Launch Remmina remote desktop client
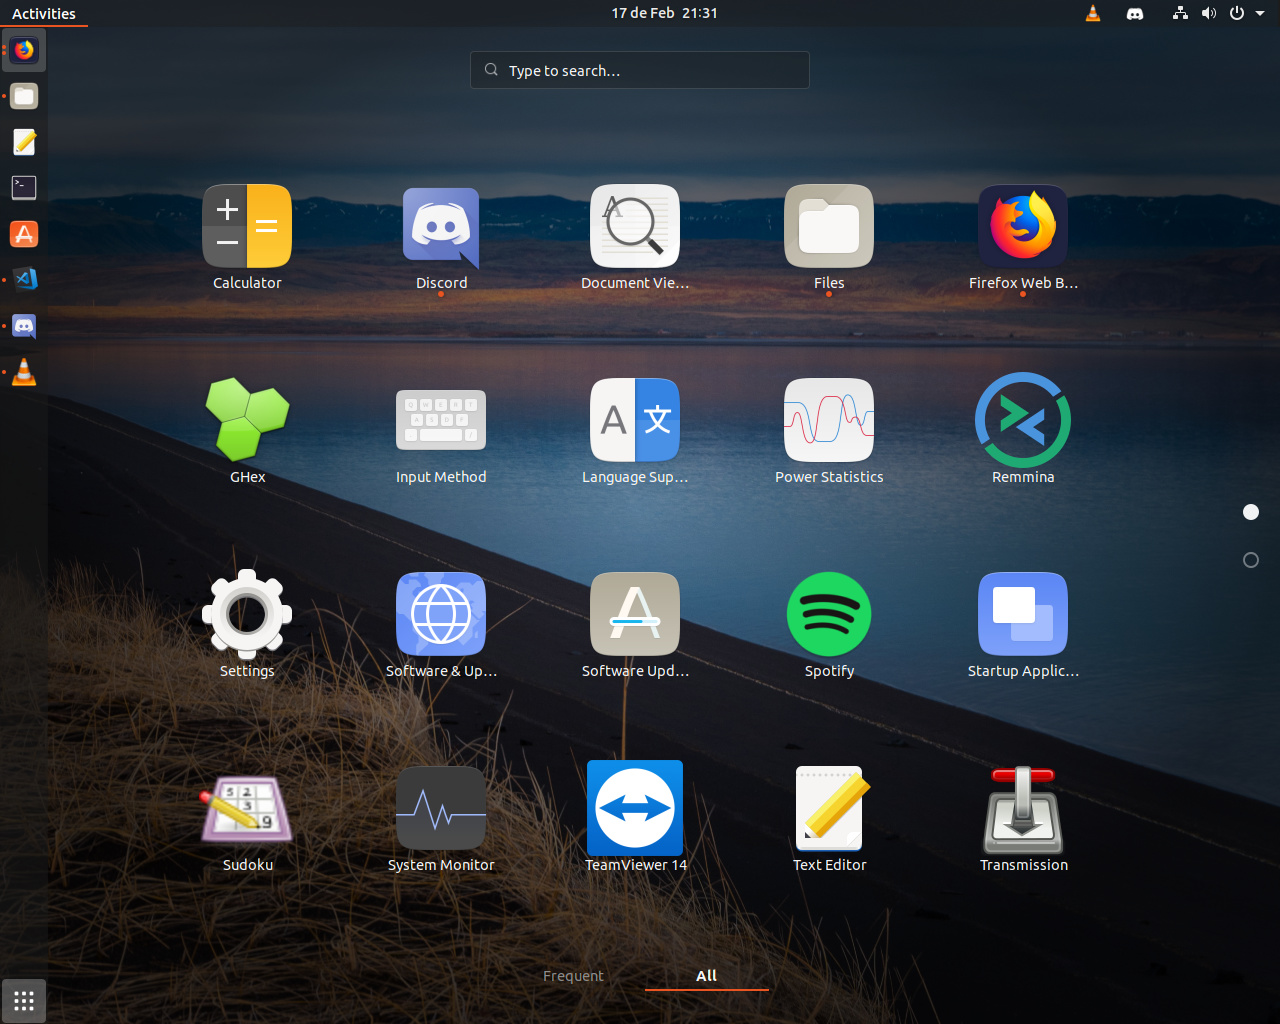Image resolution: width=1280 pixels, height=1024 pixels. [1023, 420]
